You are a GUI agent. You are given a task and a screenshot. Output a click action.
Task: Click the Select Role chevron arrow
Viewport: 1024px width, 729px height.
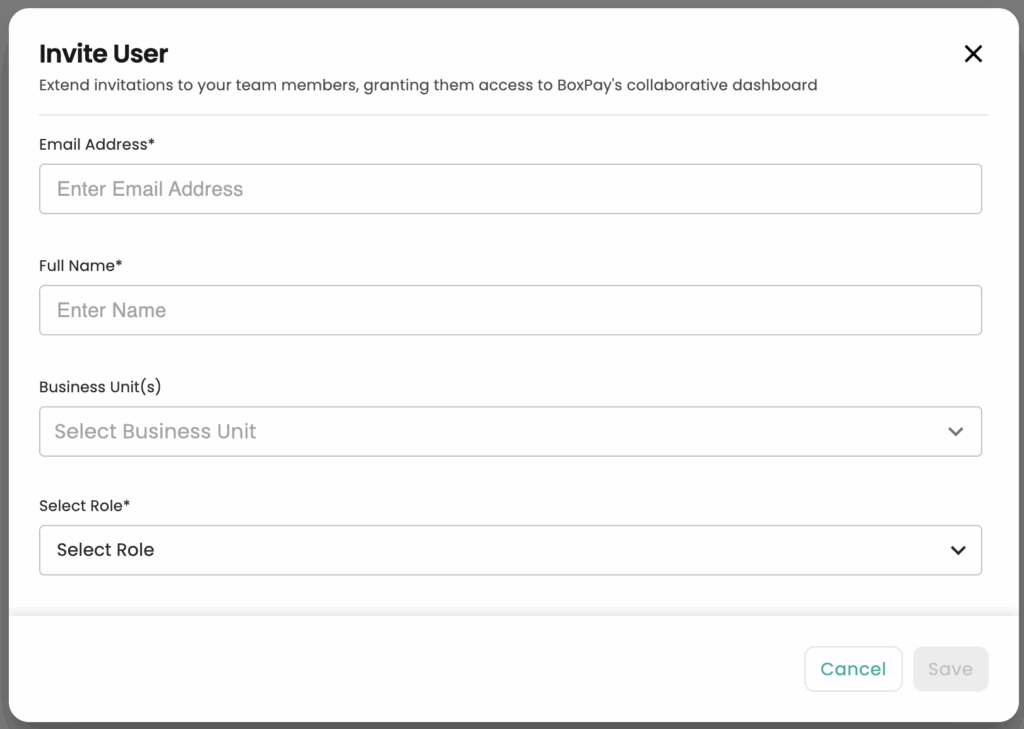[958, 551]
